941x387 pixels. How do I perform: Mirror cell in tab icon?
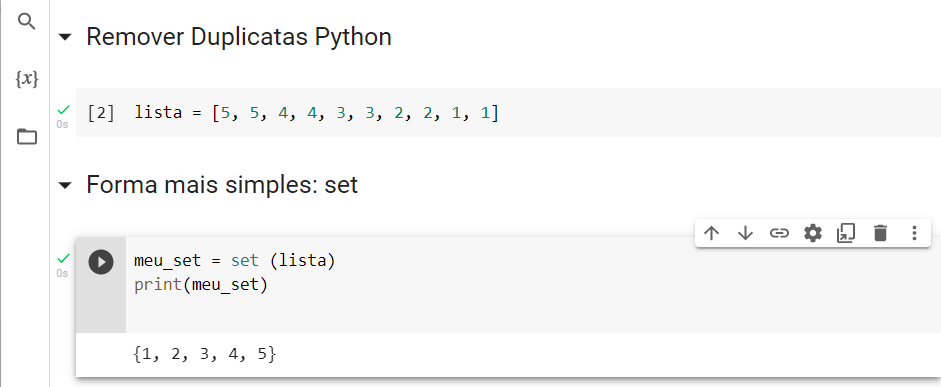tap(846, 233)
